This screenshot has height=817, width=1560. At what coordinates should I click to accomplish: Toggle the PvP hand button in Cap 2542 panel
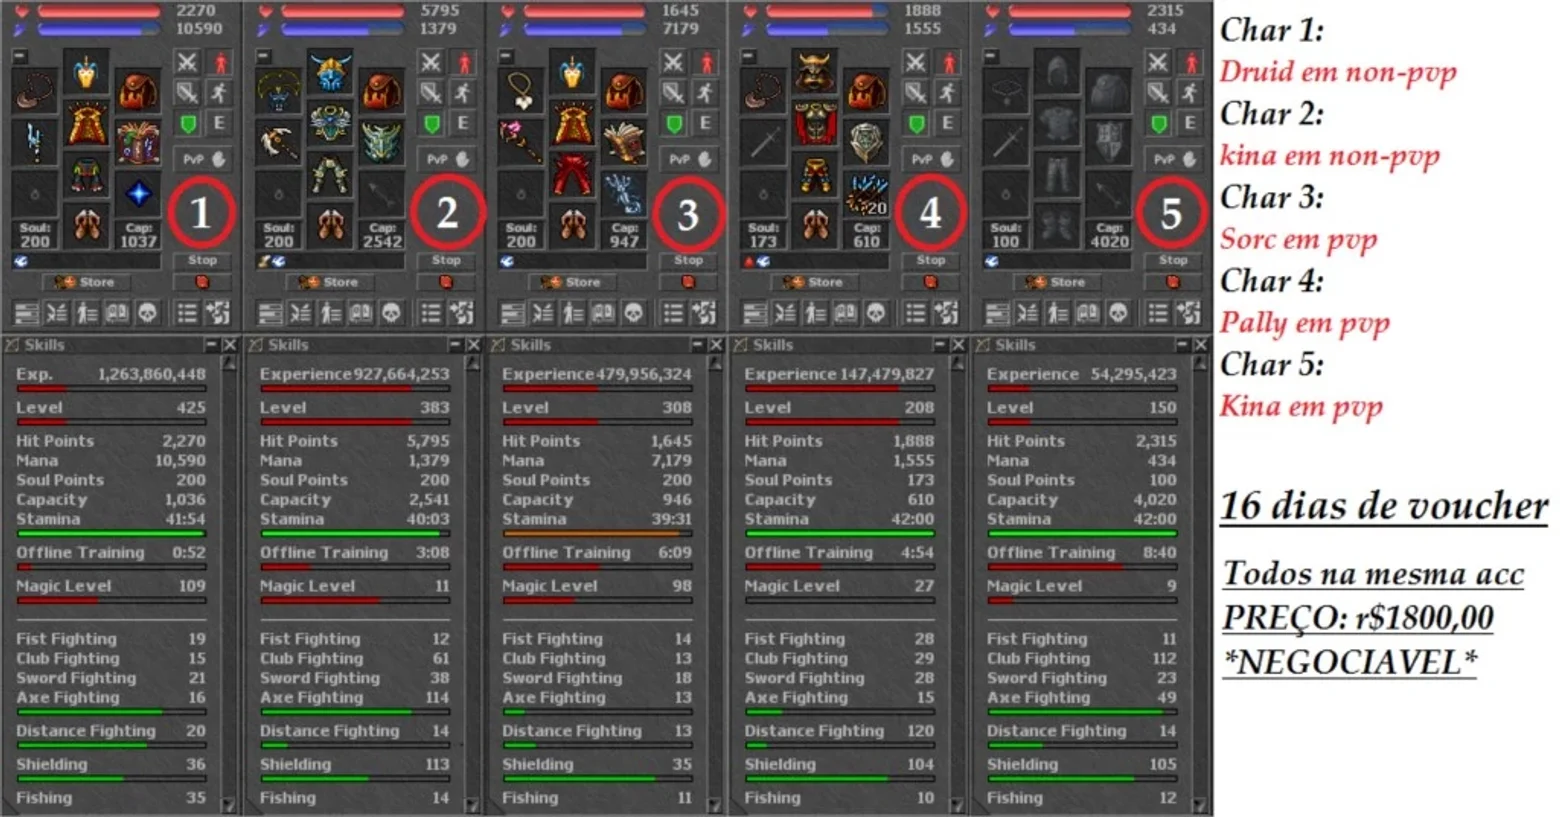coord(446,159)
